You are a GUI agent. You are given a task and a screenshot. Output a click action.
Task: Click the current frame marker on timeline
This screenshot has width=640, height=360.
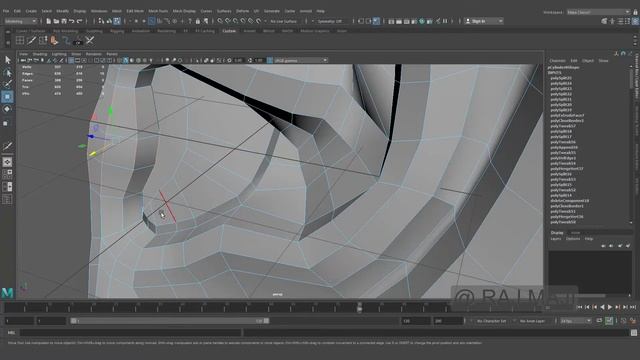click(360, 307)
